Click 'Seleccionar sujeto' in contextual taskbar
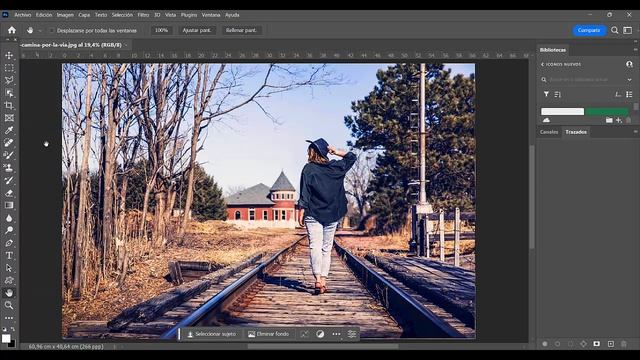Screen dimensions: 640x360 point(211,334)
